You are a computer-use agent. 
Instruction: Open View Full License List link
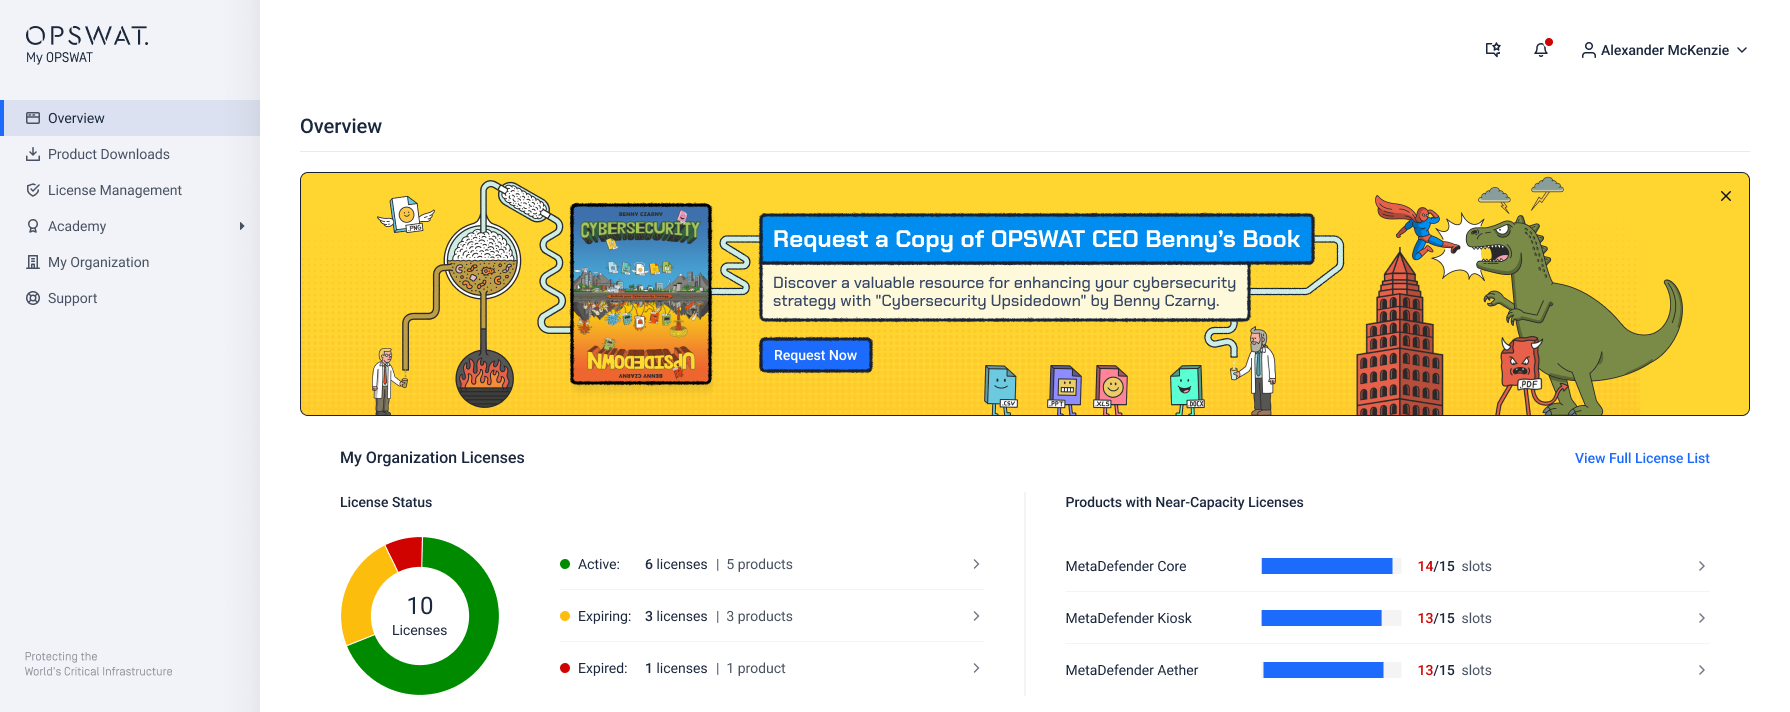tap(1642, 458)
